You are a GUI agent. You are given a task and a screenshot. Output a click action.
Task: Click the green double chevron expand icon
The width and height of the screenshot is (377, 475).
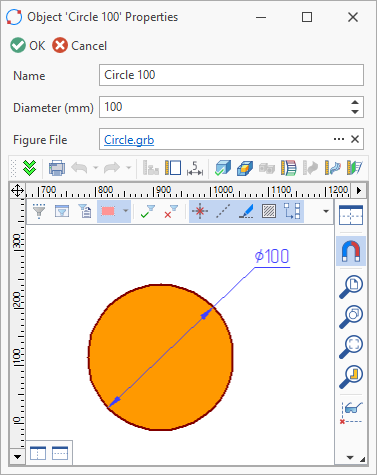pyautogui.click(x=29, y=168)
